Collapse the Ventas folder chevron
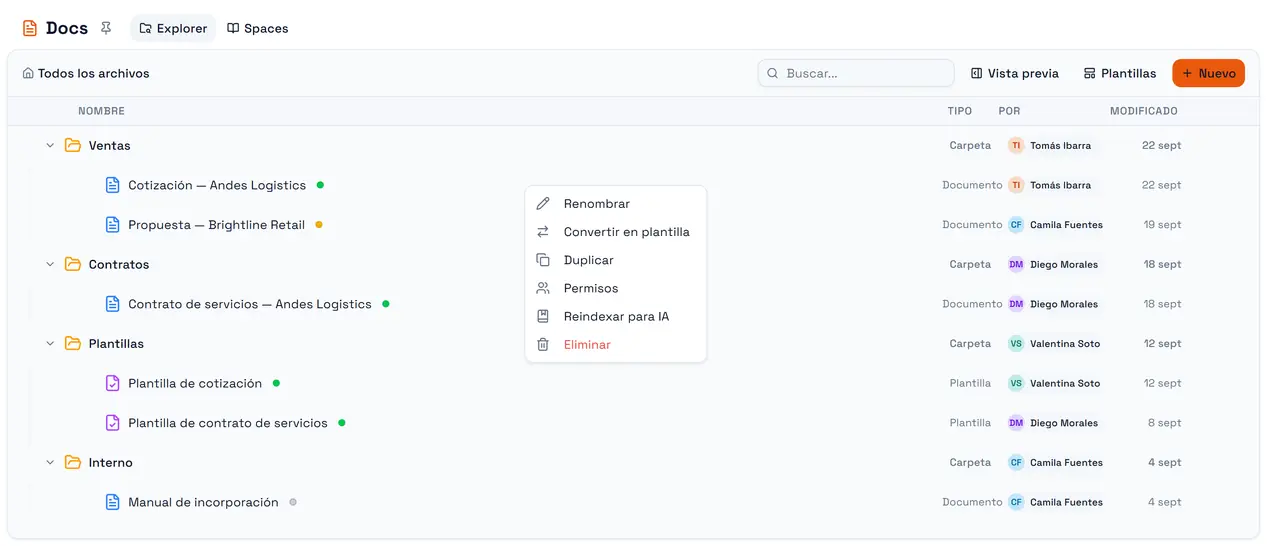1267x546 pixels. coord(50,145)
